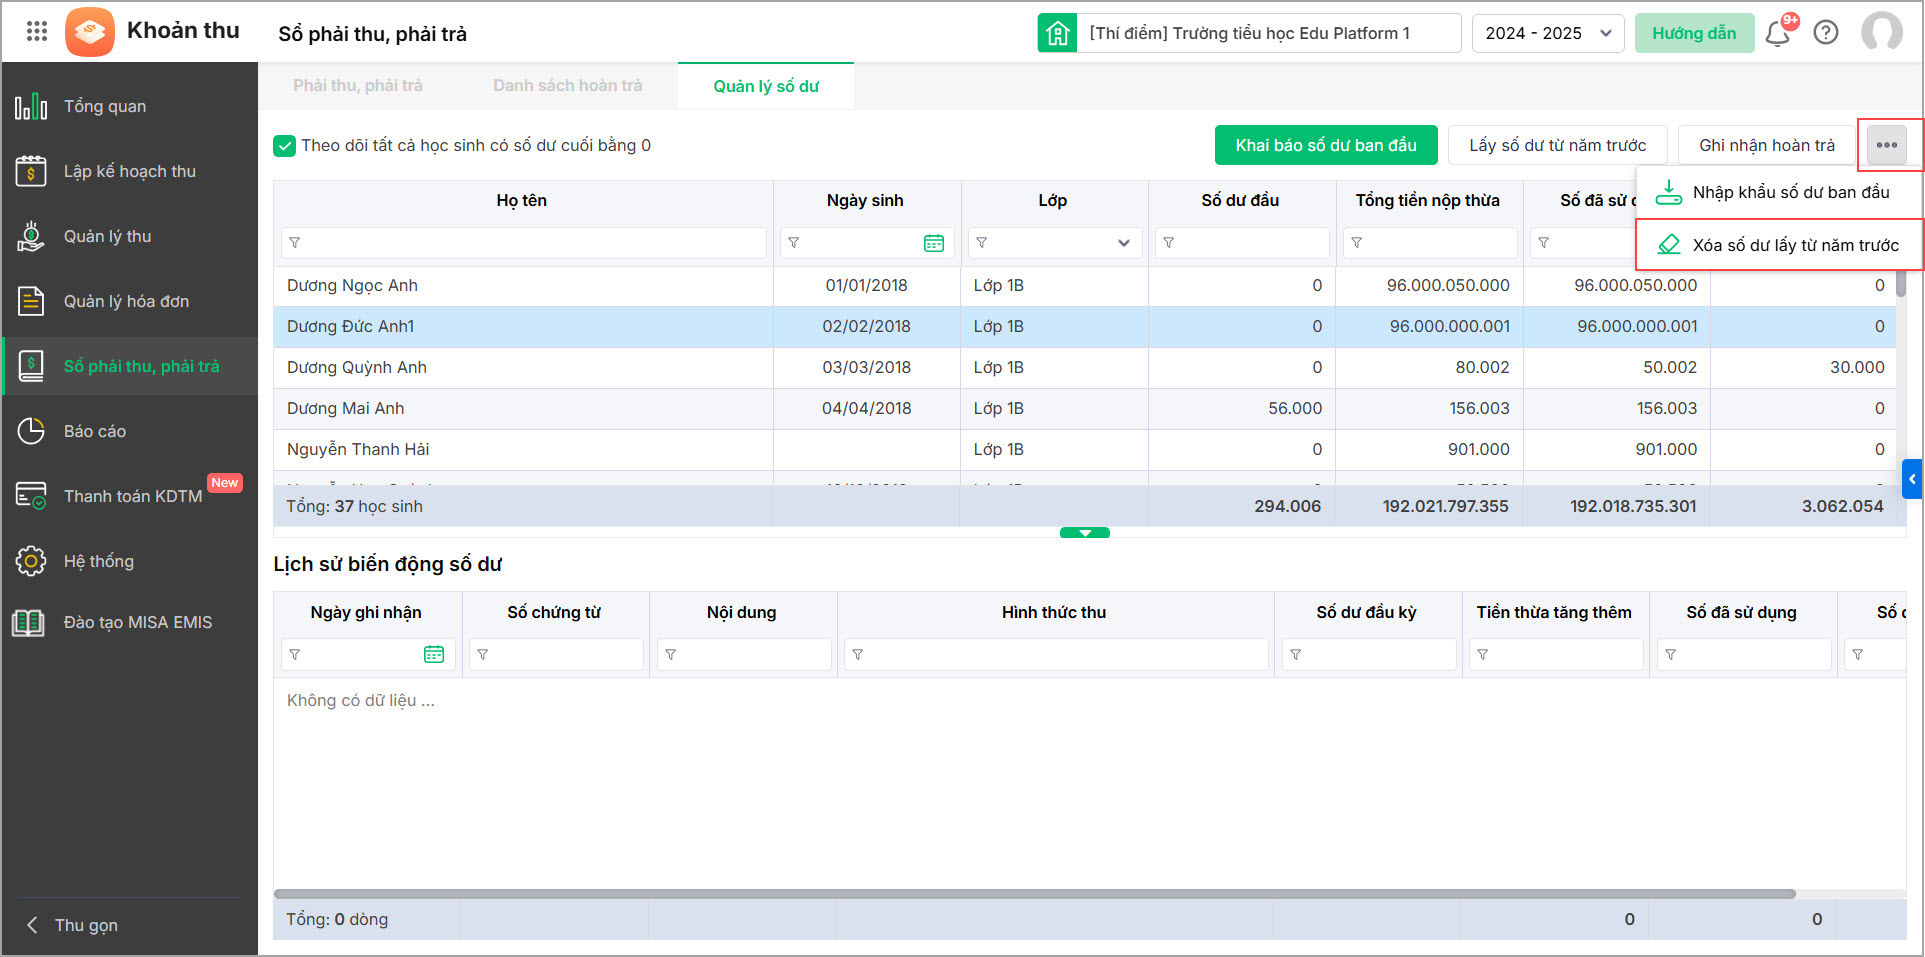Open the help question mark icon
This screenshot has height=957, width=1925.
click(1826, 33)
